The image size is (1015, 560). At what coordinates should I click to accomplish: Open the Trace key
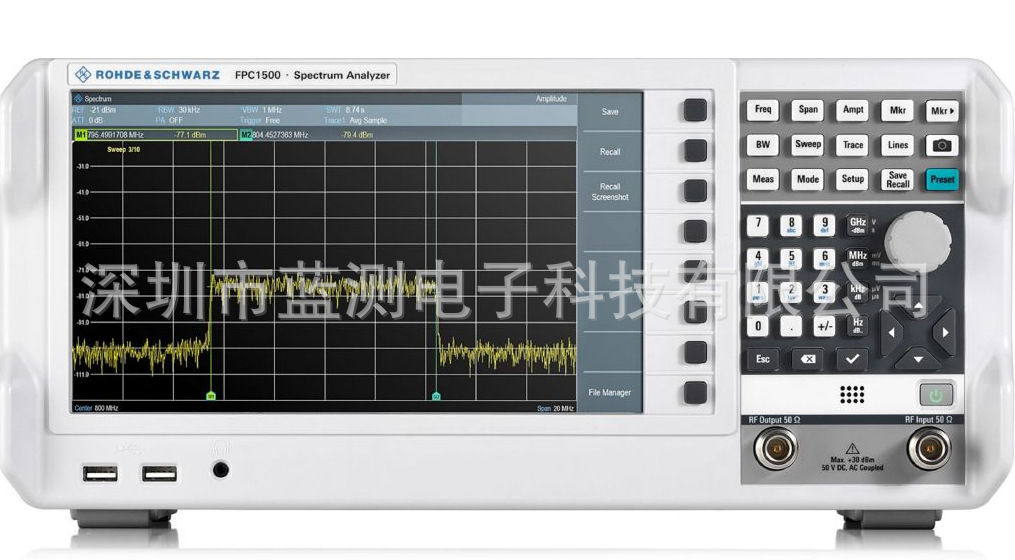point(853,145)
